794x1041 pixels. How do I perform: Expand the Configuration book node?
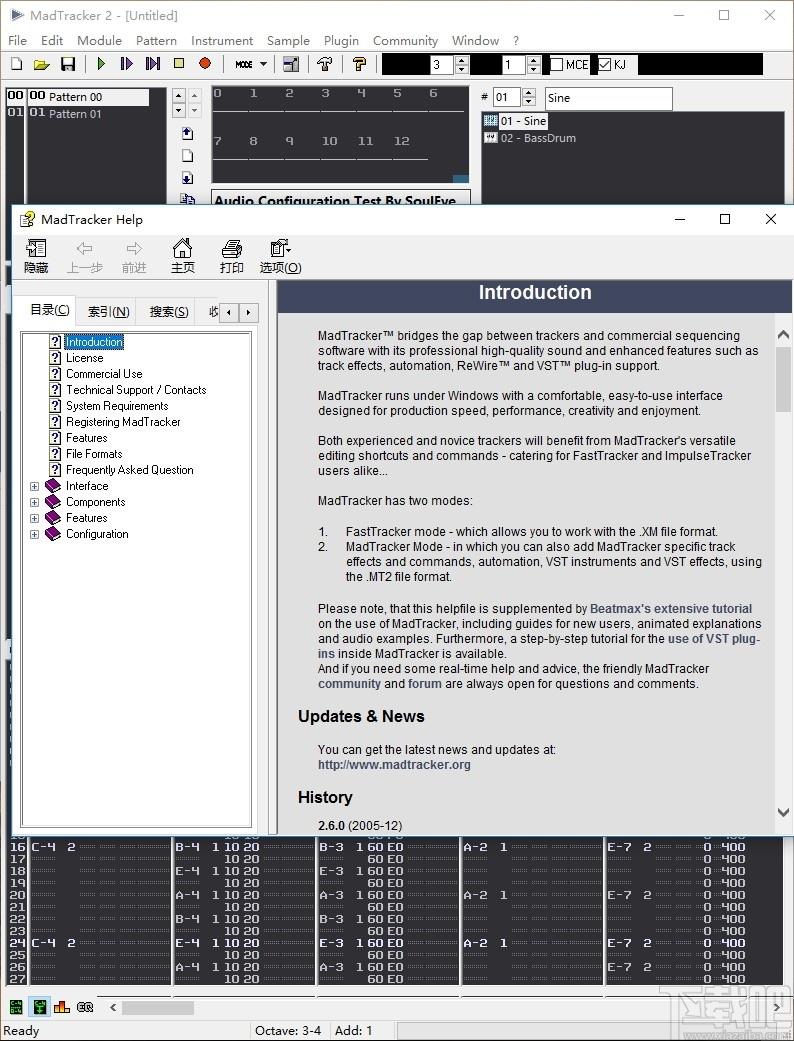click(35, 534)
